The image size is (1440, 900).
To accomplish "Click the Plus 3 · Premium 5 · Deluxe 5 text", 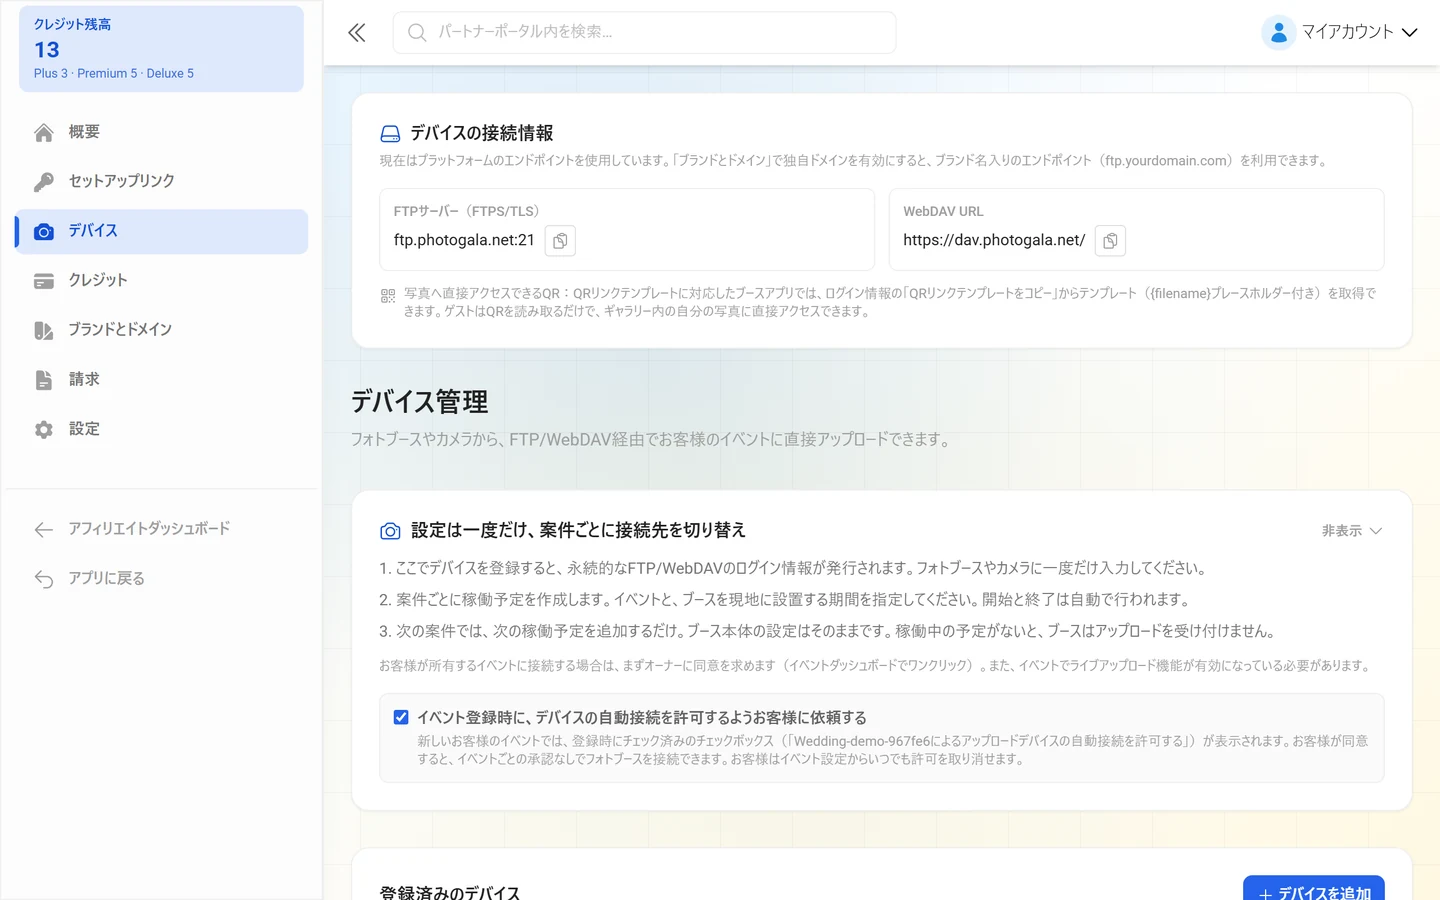I will click(114, 73).
